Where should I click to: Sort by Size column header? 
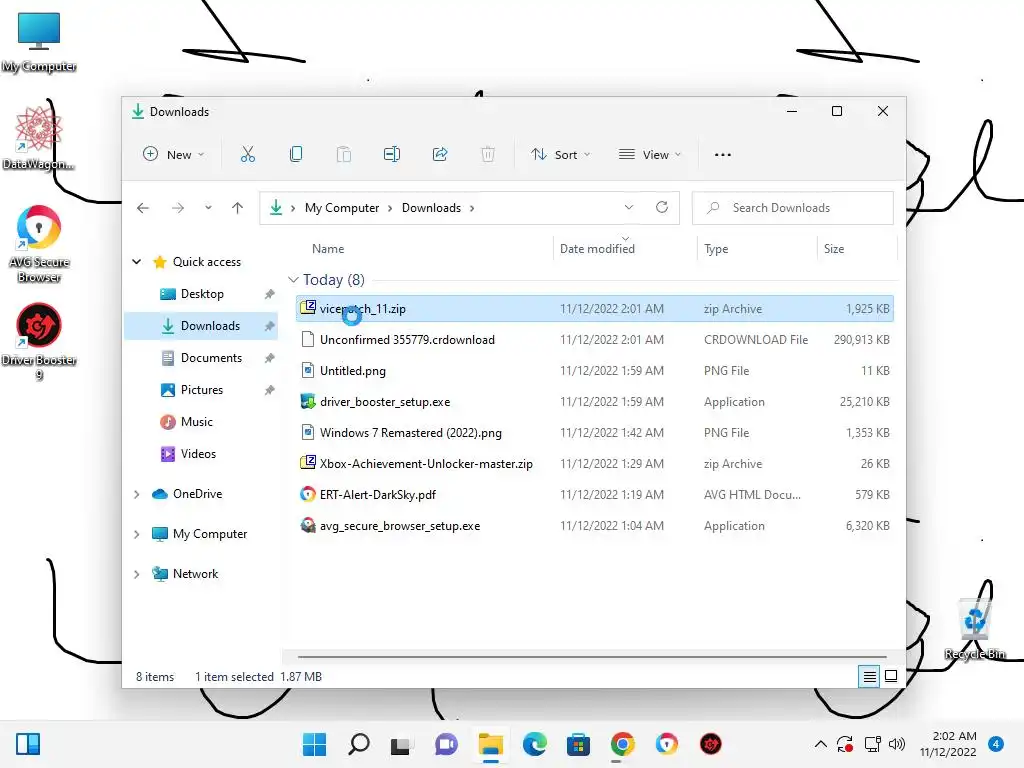(x=834, y=249)
